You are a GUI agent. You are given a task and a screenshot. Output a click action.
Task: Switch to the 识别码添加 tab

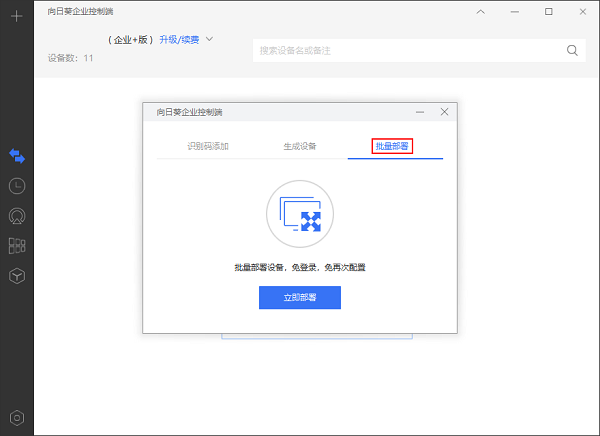coord(208,146)
